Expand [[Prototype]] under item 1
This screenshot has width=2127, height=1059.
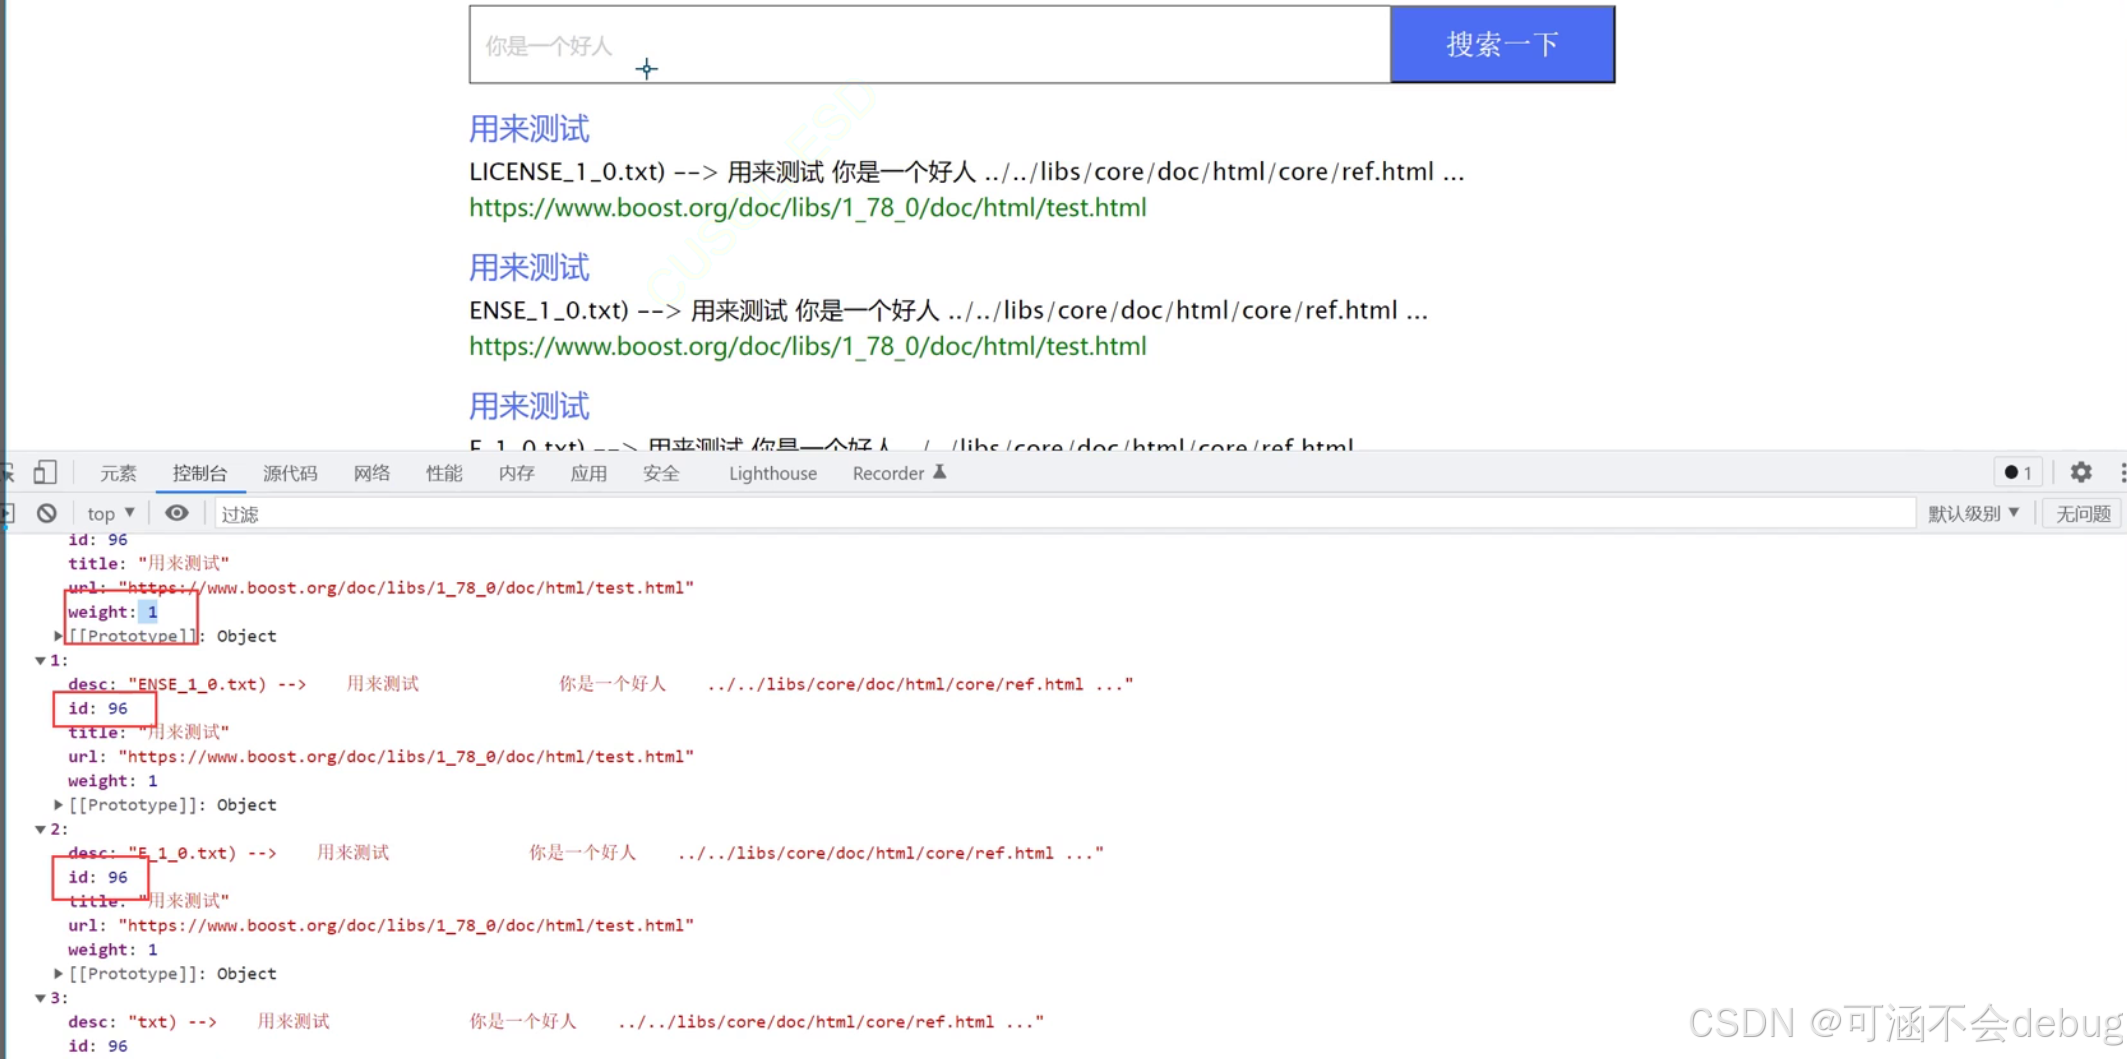coord(58,805)
